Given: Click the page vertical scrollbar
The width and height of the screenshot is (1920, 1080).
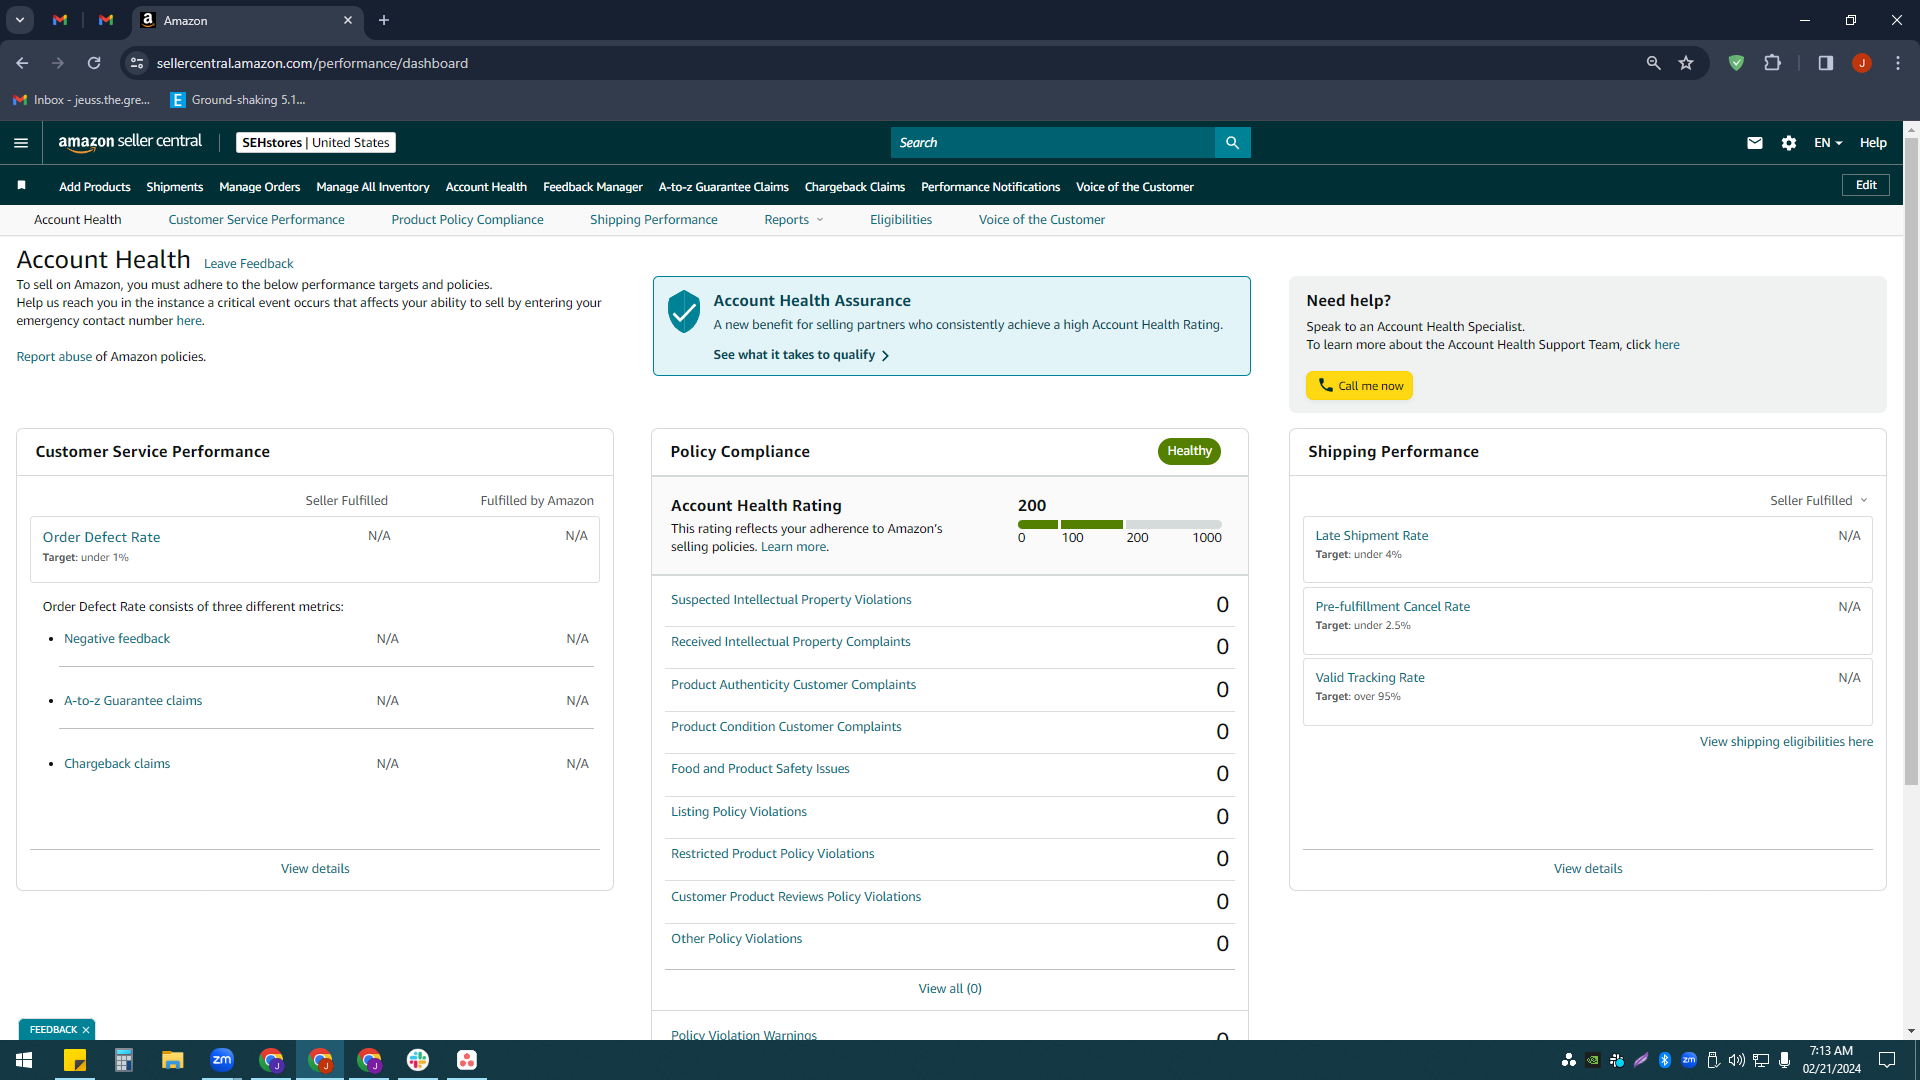Looking at the screenshot, I should pyautogui.click(x=1911, y=460).
